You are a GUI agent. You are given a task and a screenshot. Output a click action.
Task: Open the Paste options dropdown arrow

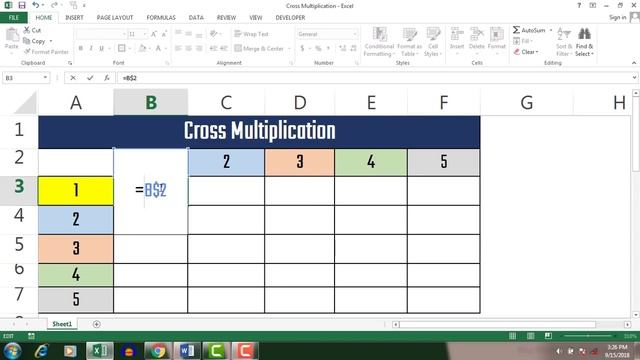[12, 53]
